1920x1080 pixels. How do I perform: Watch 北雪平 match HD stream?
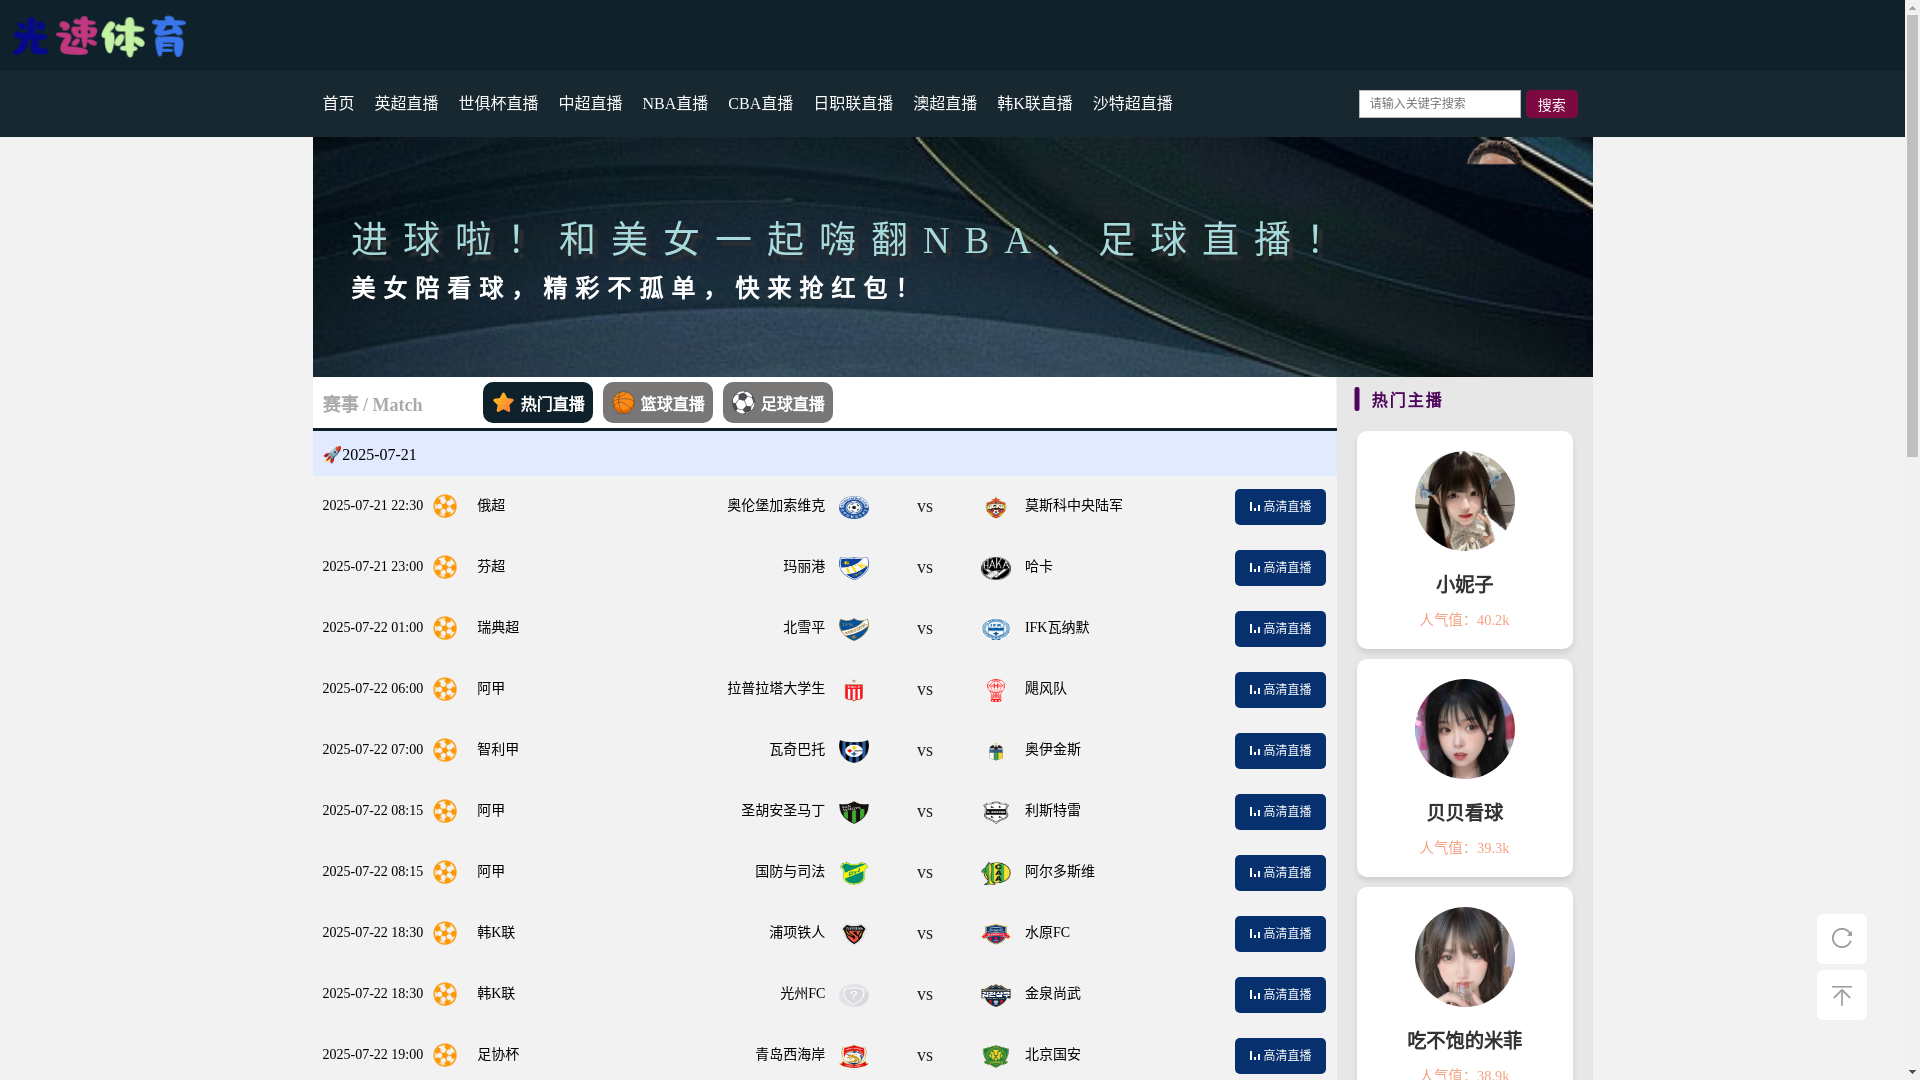(1280, 629)
